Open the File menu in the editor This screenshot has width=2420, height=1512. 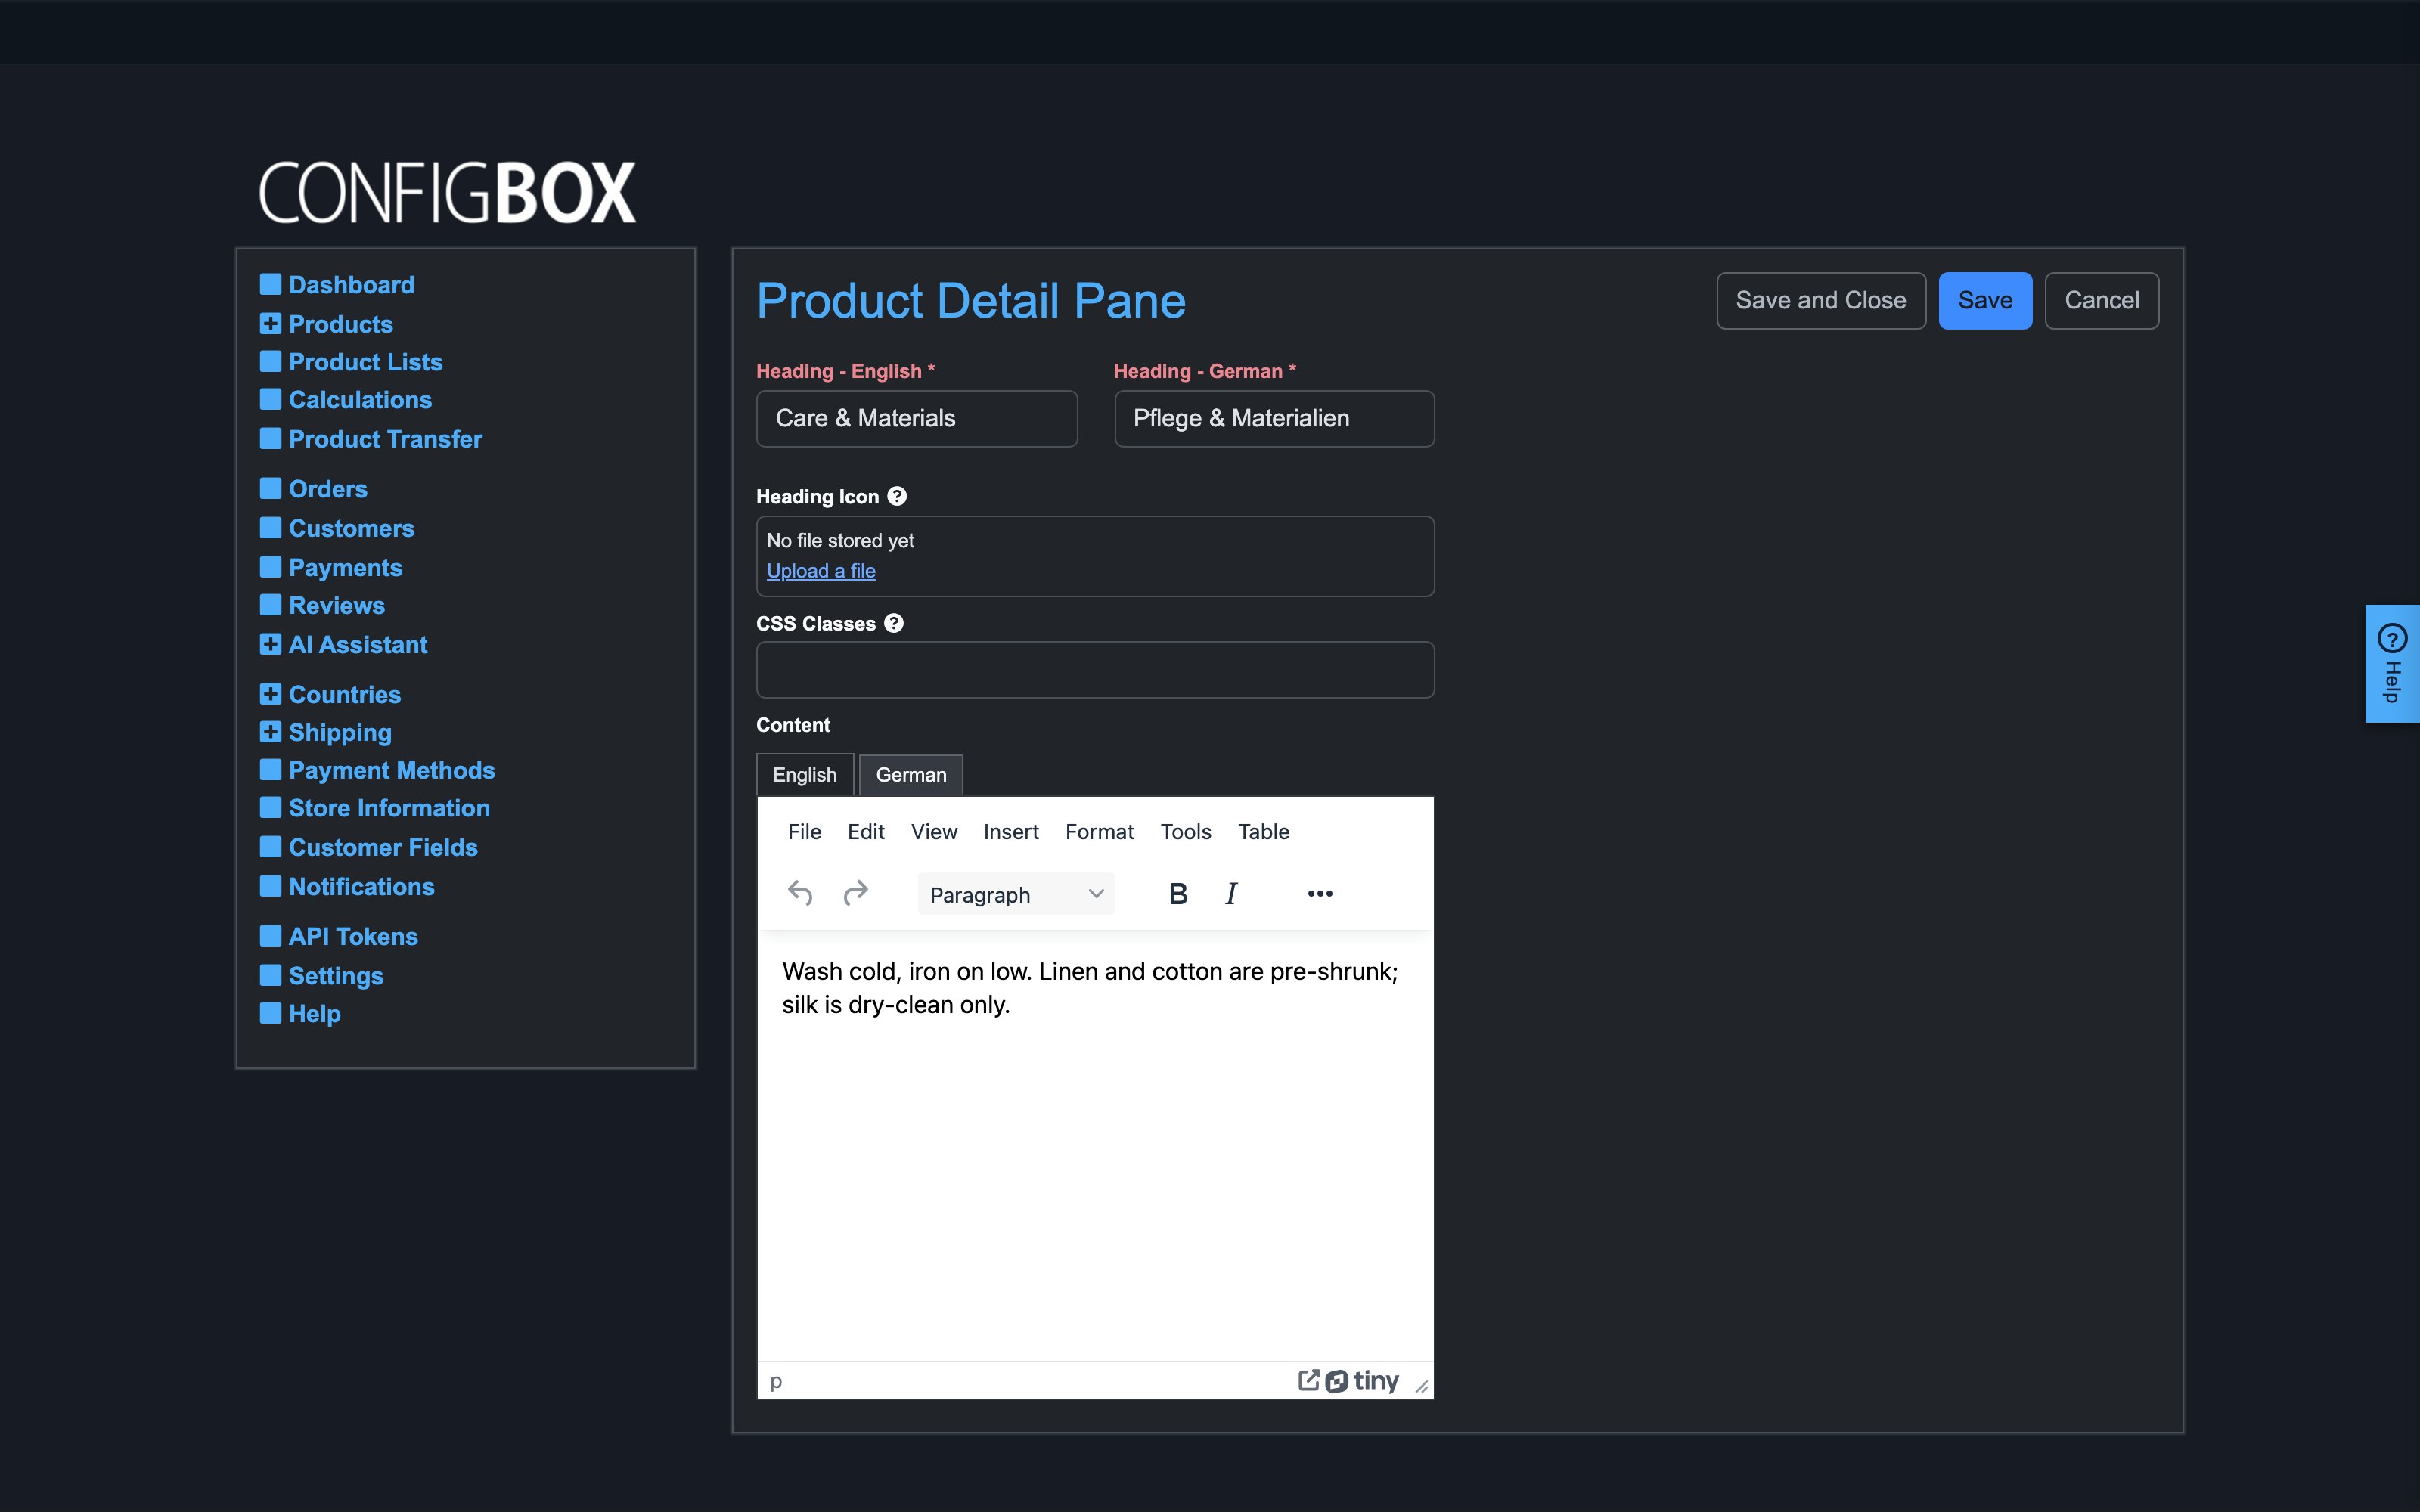click(804, 832)
